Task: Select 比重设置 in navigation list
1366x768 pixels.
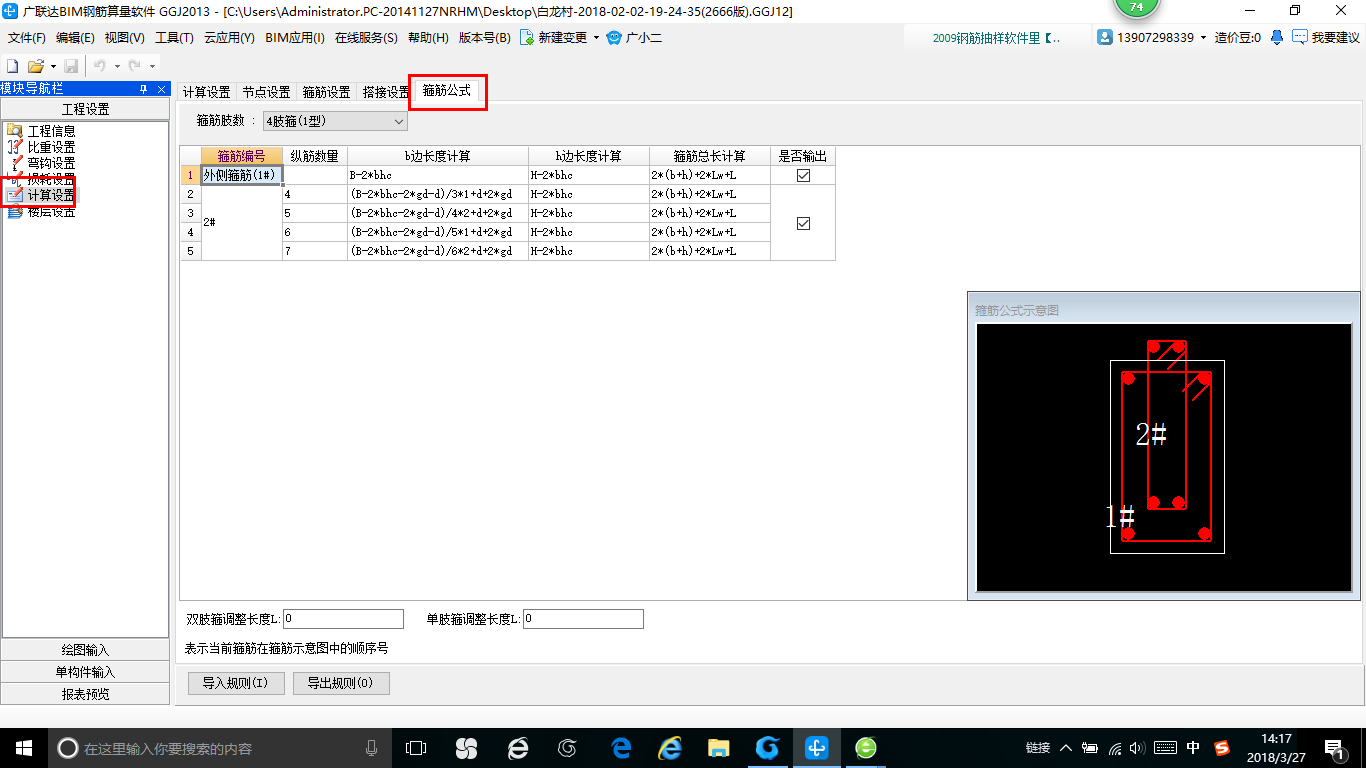Action: point(51,147)
